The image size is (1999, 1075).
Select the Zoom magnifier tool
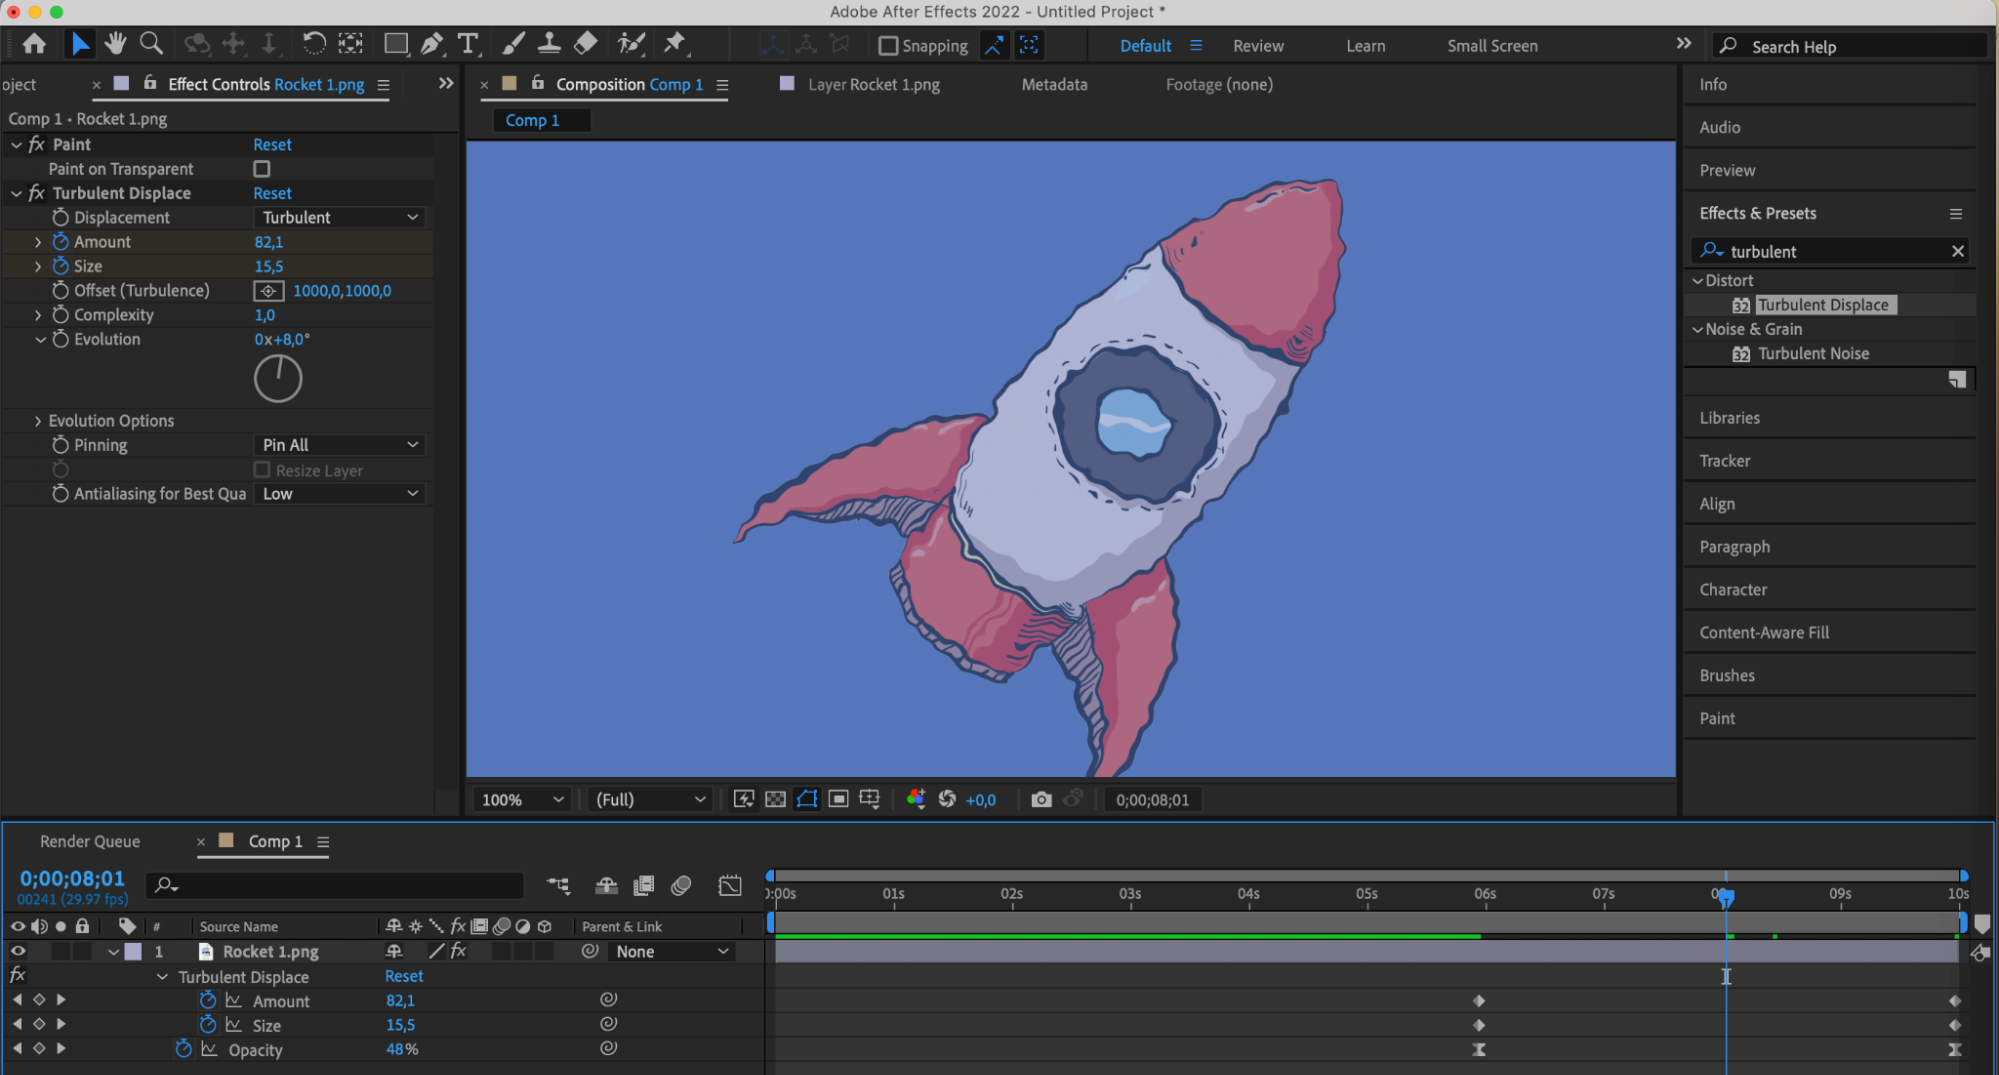[x=151, y=43]
